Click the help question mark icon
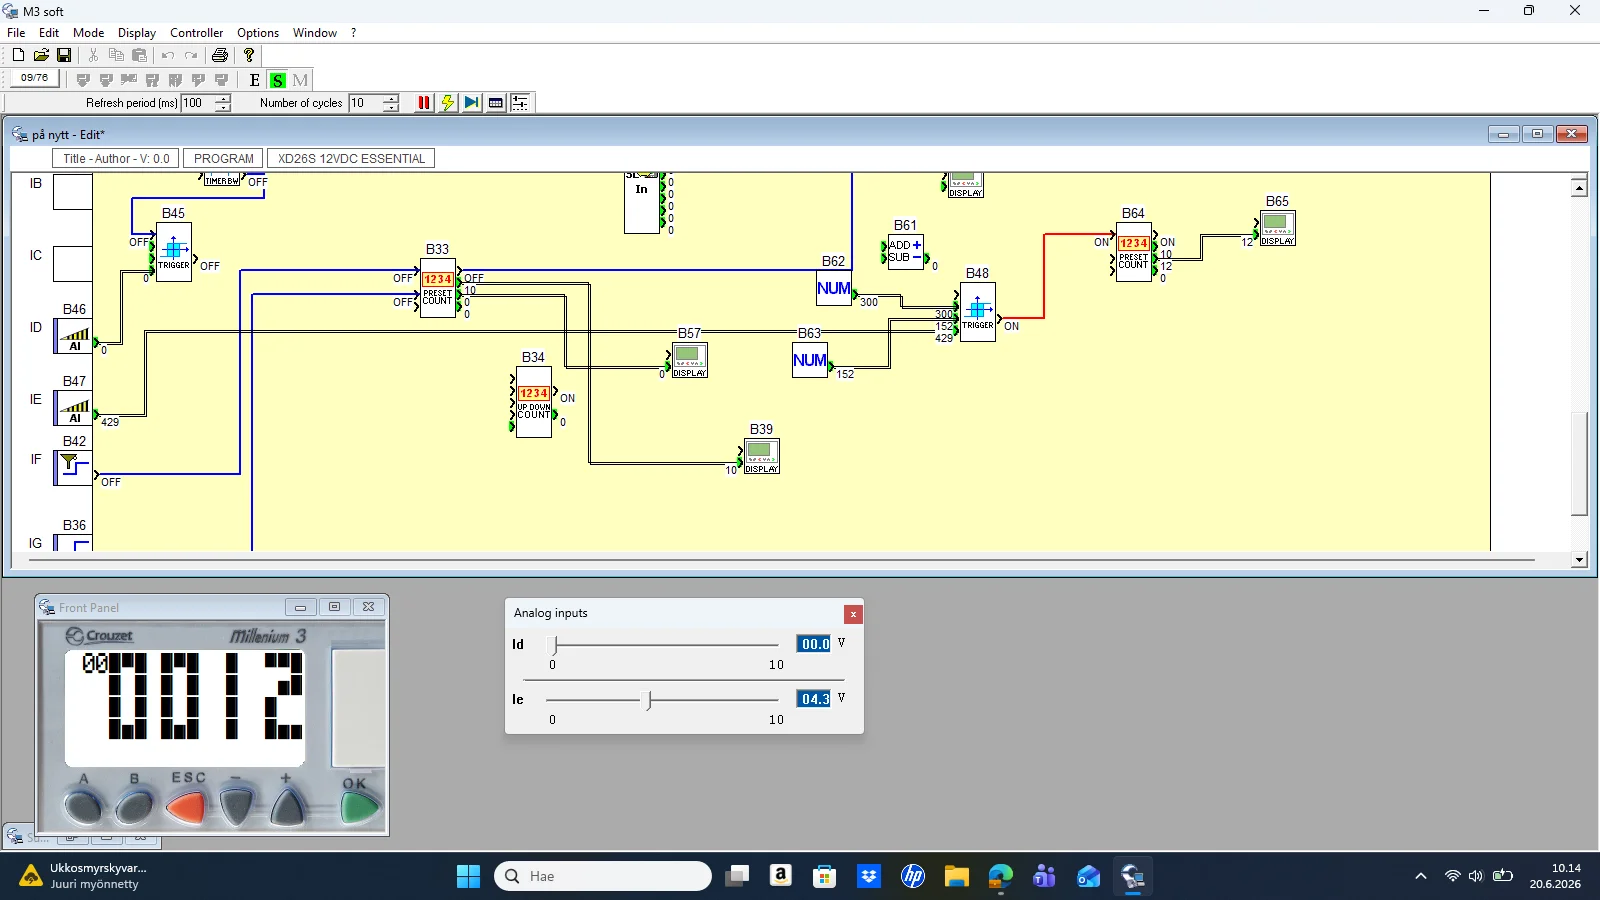 click(x=249, y=55)
